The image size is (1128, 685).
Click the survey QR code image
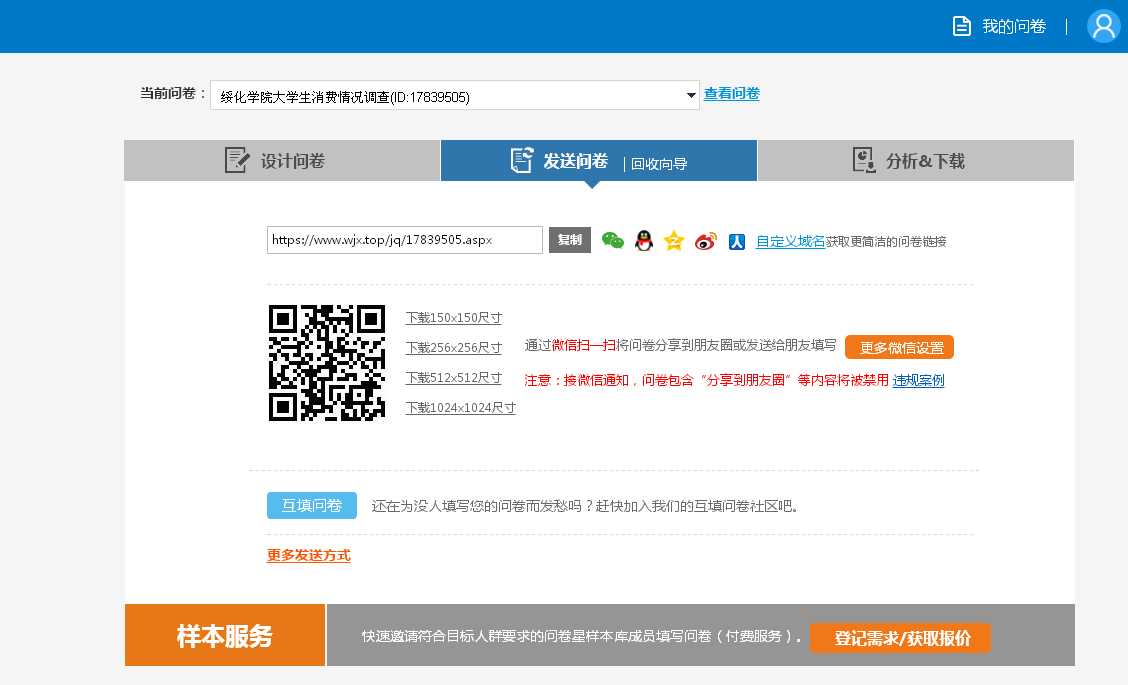(x=327, y=363)
